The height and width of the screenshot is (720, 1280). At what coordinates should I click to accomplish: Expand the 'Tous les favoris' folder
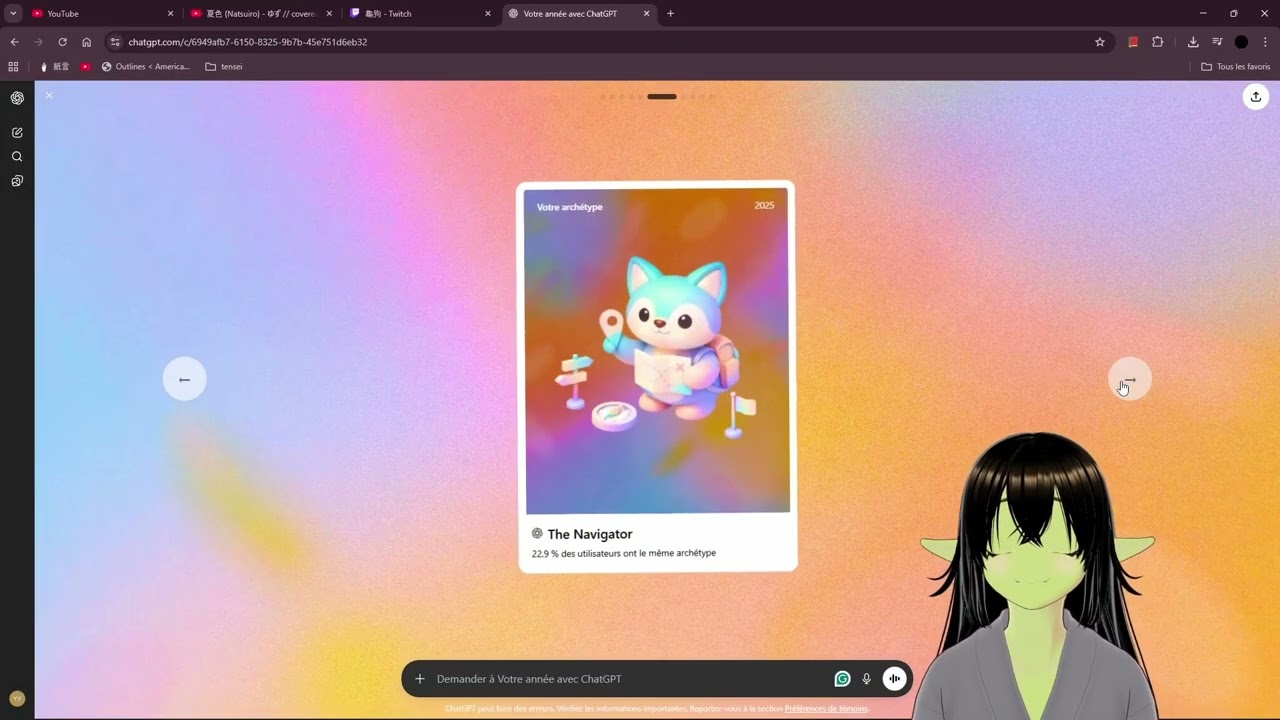coord(1236,67)
